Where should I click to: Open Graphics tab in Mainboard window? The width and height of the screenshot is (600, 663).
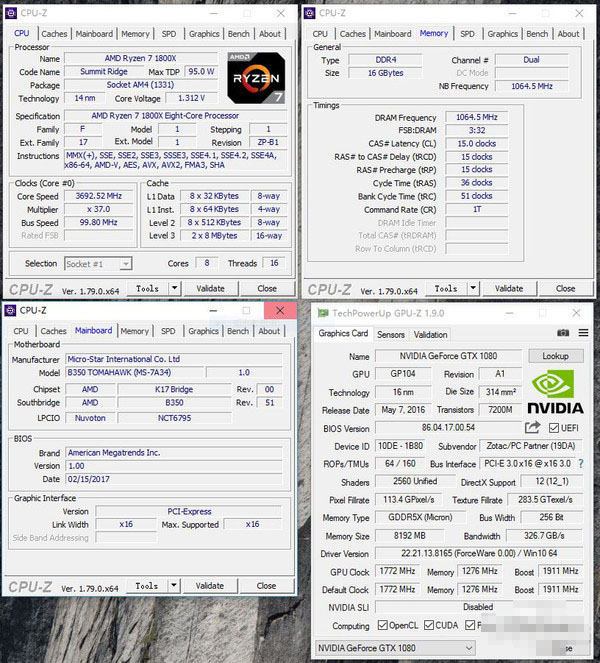click(x=203, y=331)
